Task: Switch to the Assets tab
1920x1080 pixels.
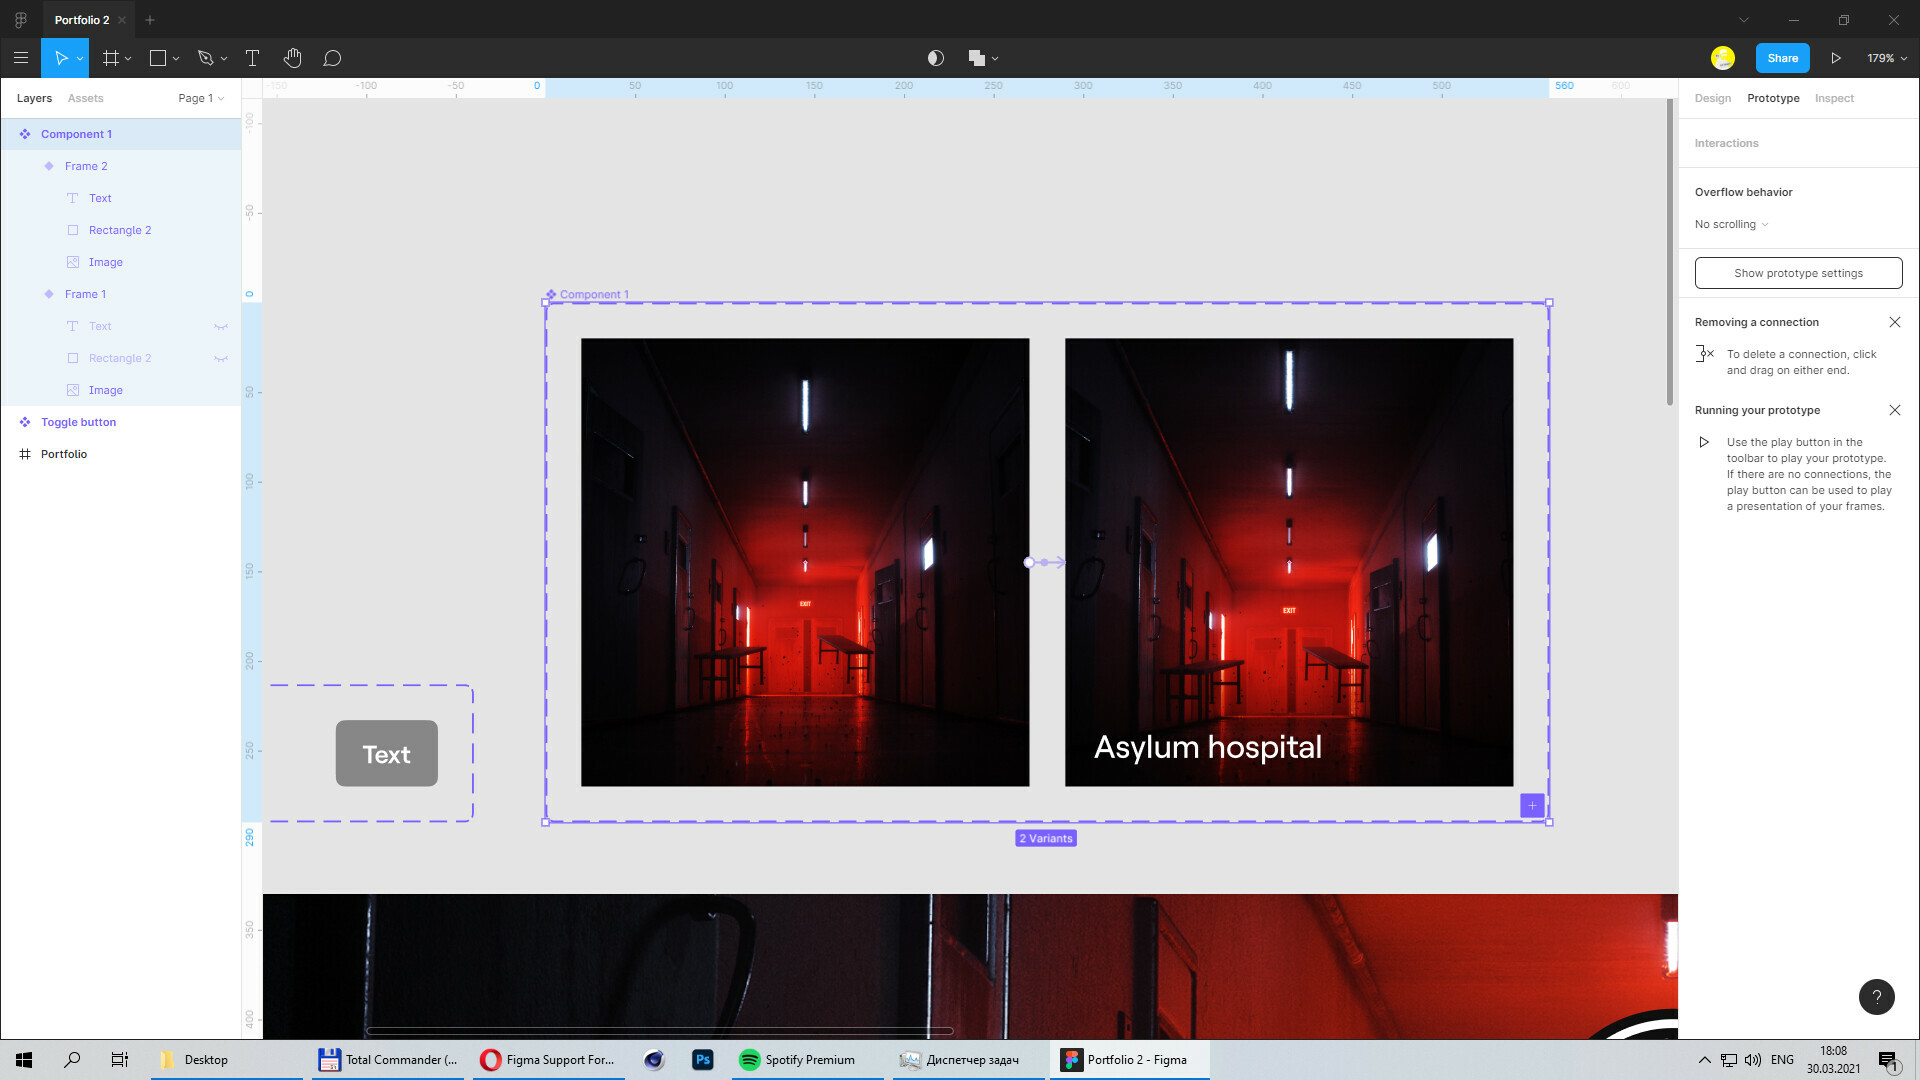Action: [x=85, y=98]
